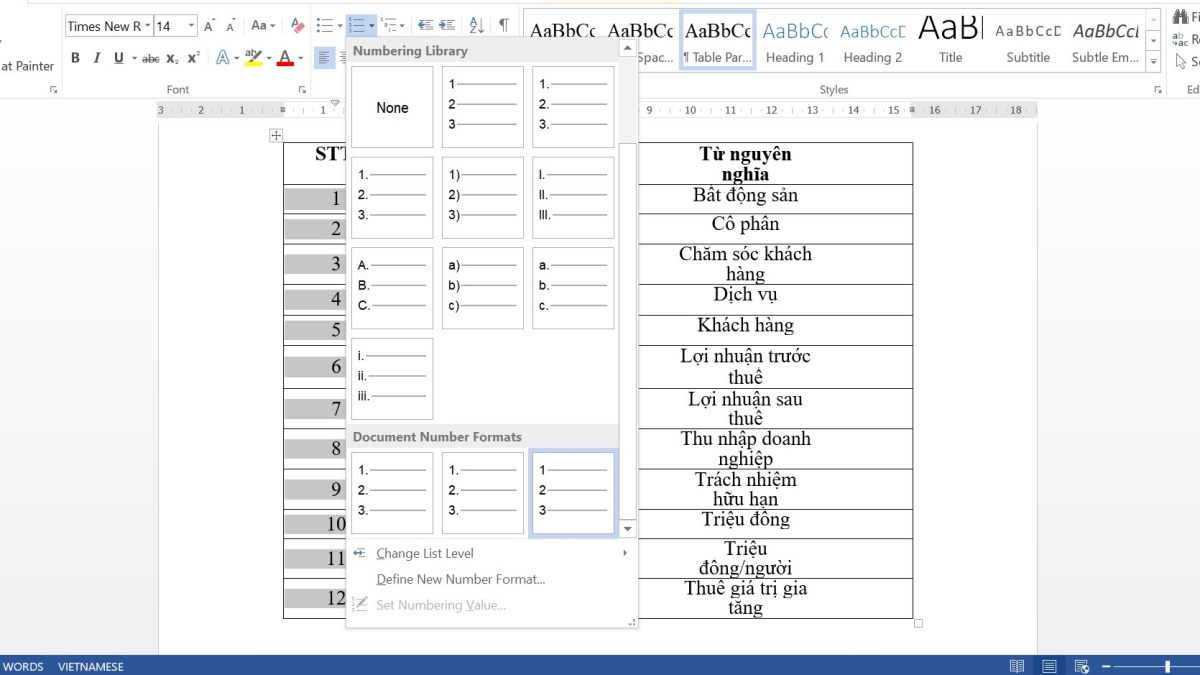This screenshot has height=675, width=1200.
Task: Click the Decrease Indent icon
Action: coord(425,26)
